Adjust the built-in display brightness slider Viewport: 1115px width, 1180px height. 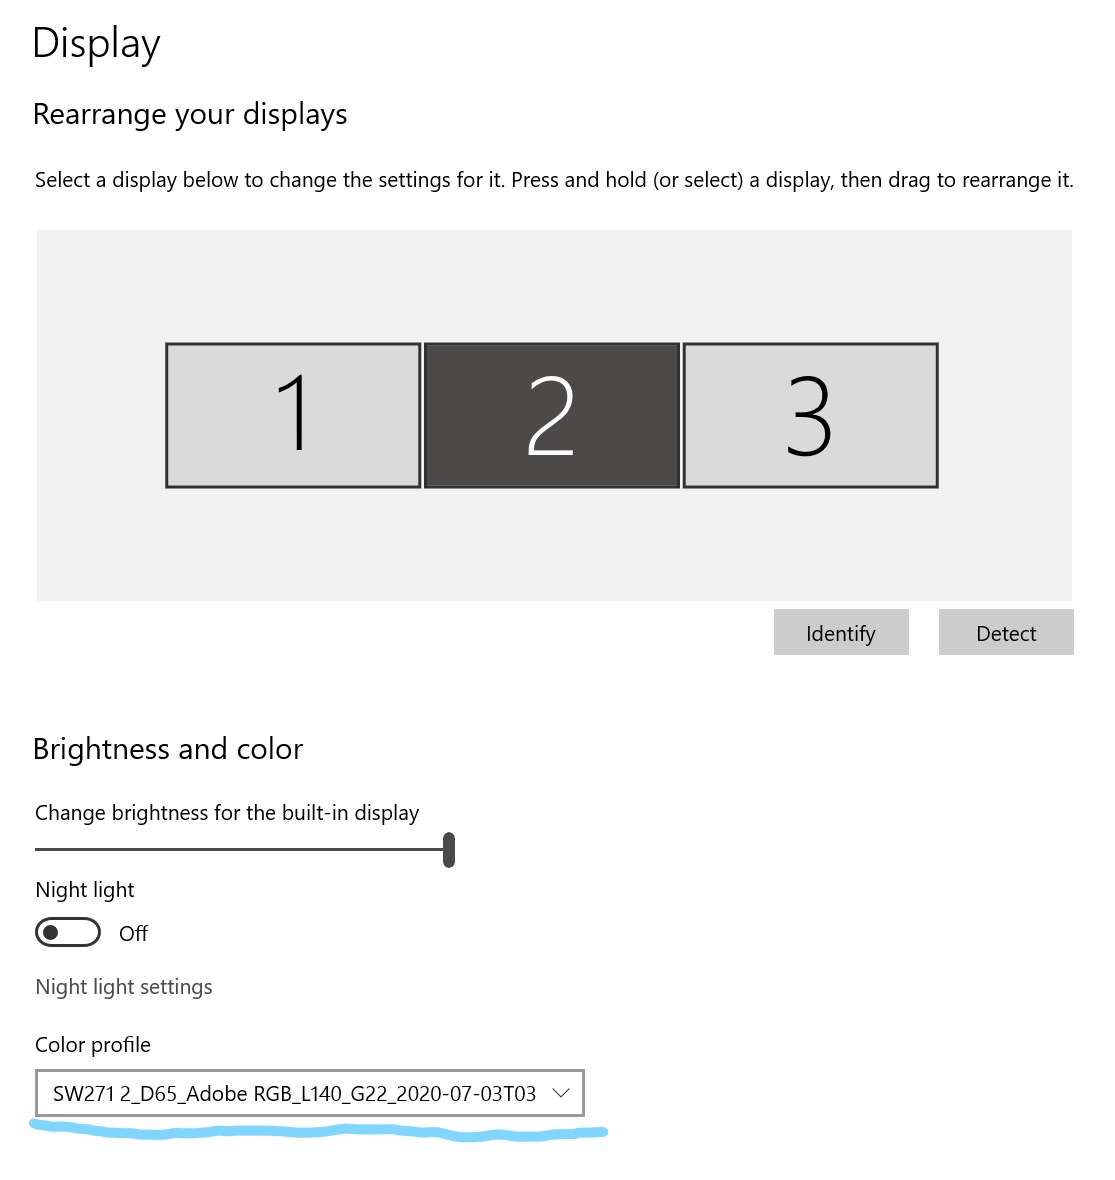(x=449, y=848)
